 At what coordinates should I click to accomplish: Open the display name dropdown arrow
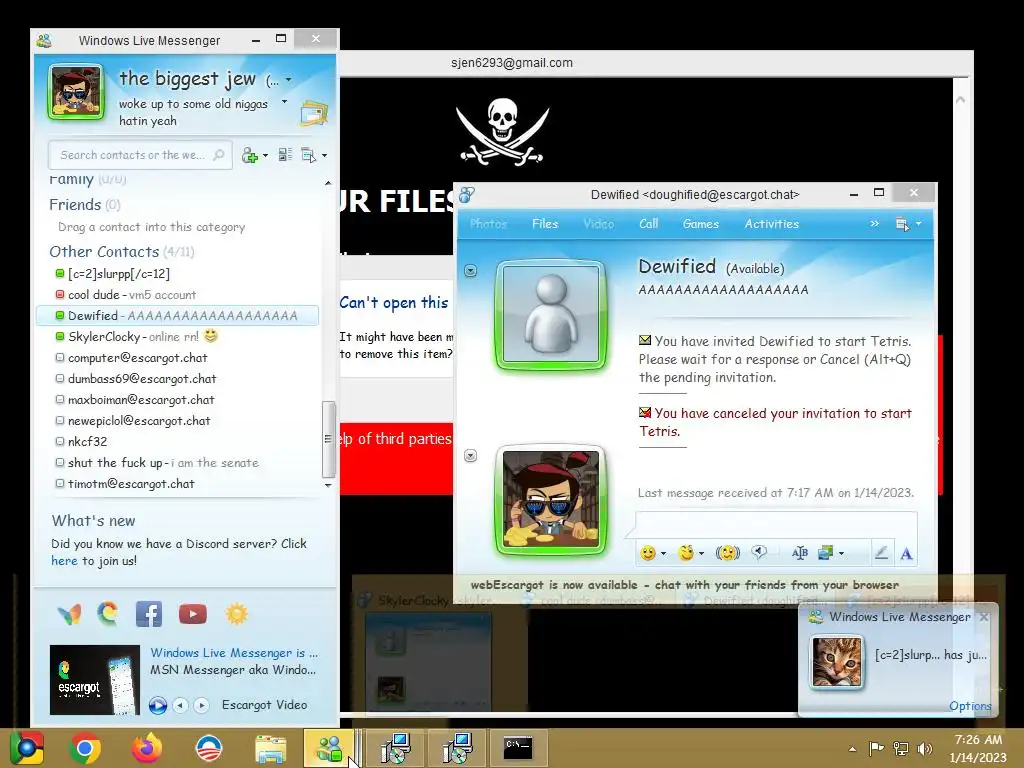click(x=289, y=80)
